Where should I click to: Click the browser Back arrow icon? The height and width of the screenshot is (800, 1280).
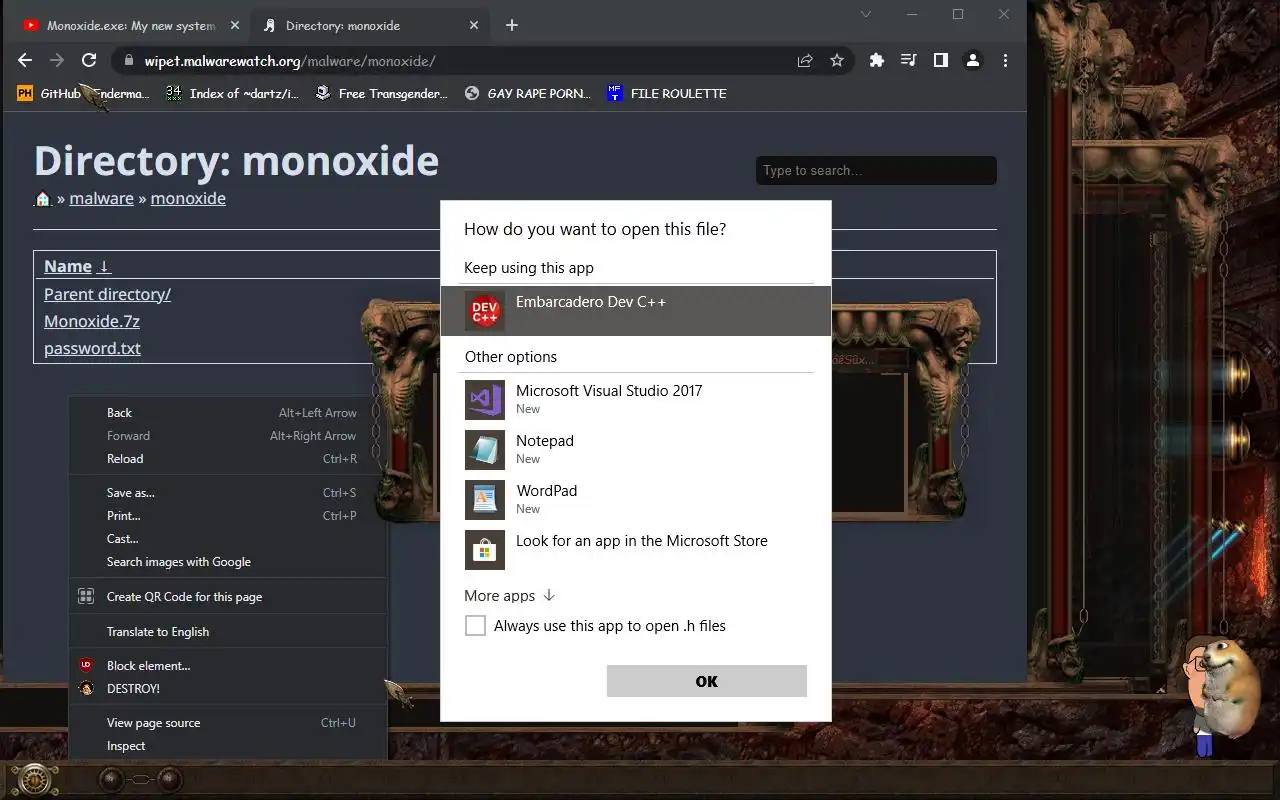click(25, 61)
